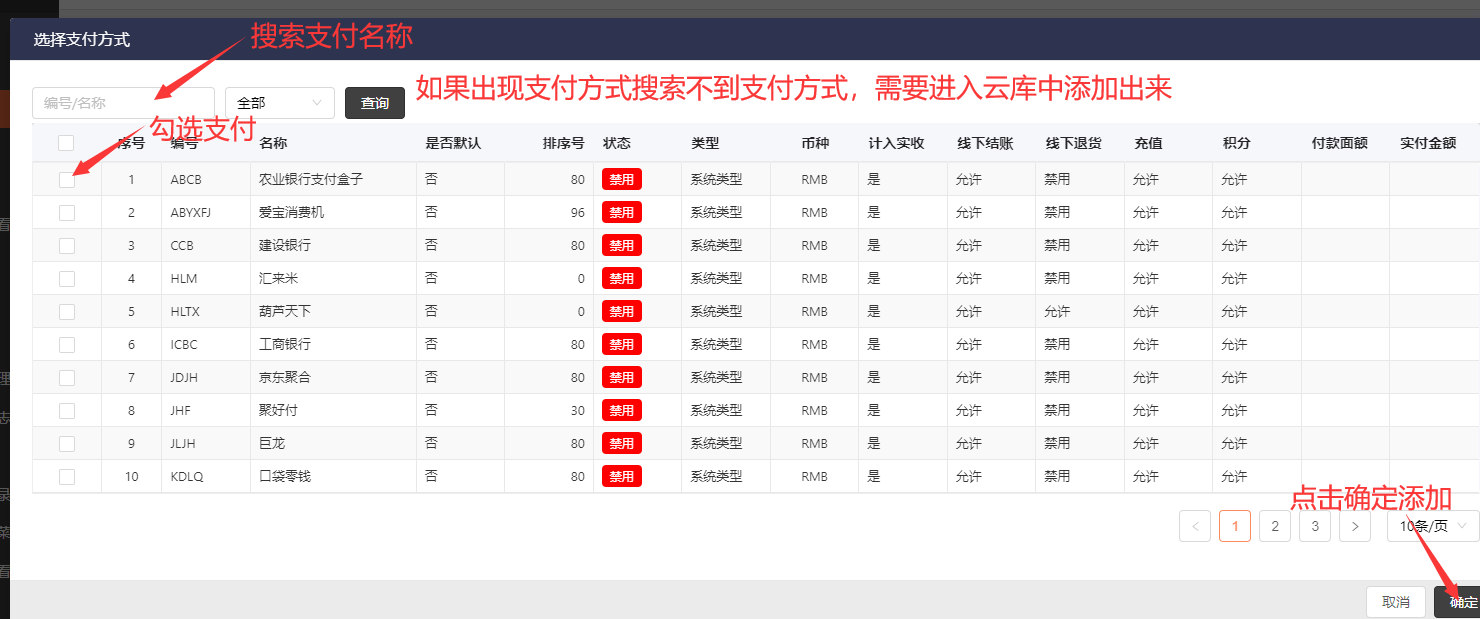The width and height of the screenshot is (1480, 619).
Task: Jump to page 3 of results
Action: [1314, 526]
